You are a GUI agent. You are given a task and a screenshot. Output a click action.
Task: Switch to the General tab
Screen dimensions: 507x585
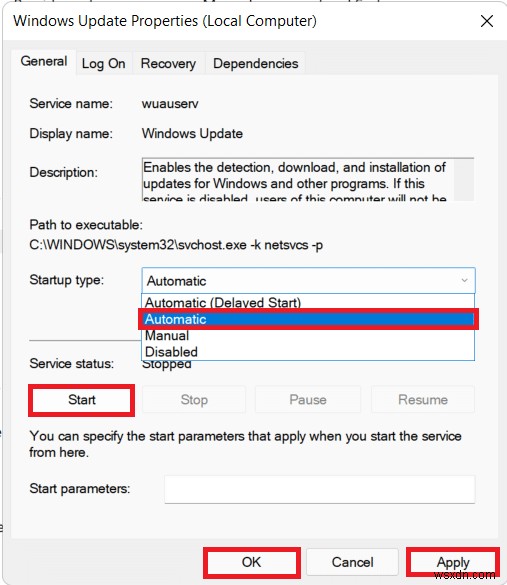coord(44,62)
